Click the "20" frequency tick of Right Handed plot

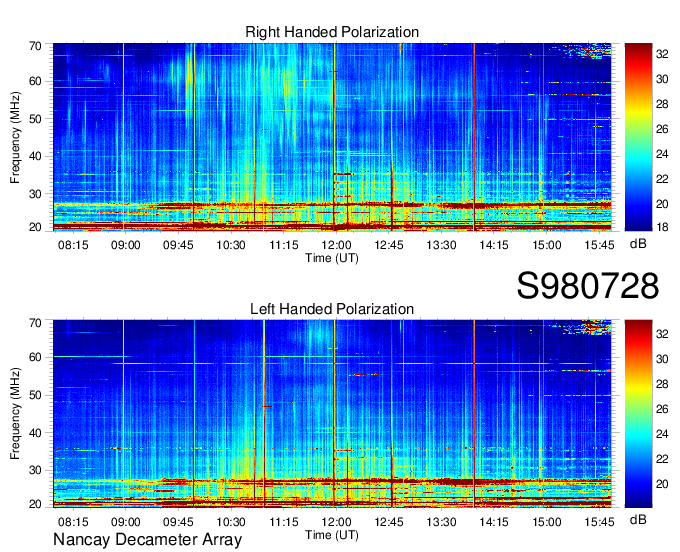(x=35, y=227)
